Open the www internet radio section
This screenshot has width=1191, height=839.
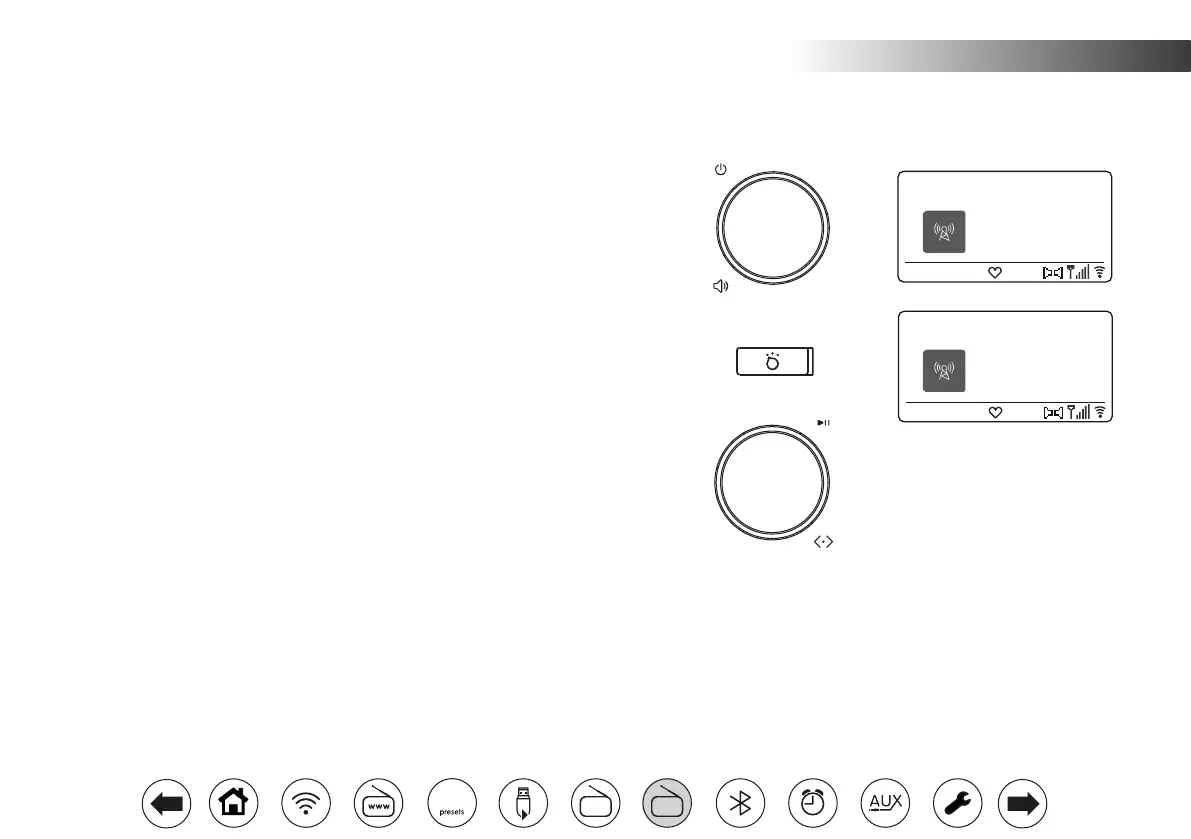coord(378,803)
